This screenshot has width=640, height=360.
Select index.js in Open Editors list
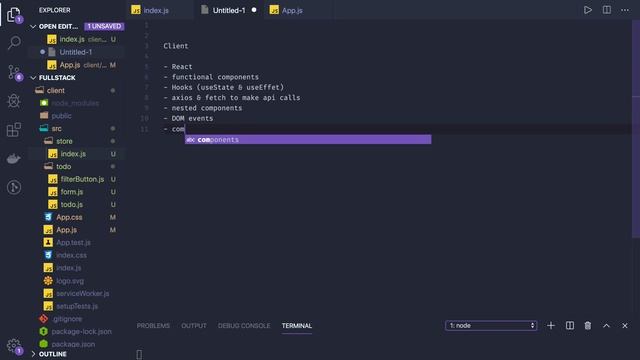point(76,39)
